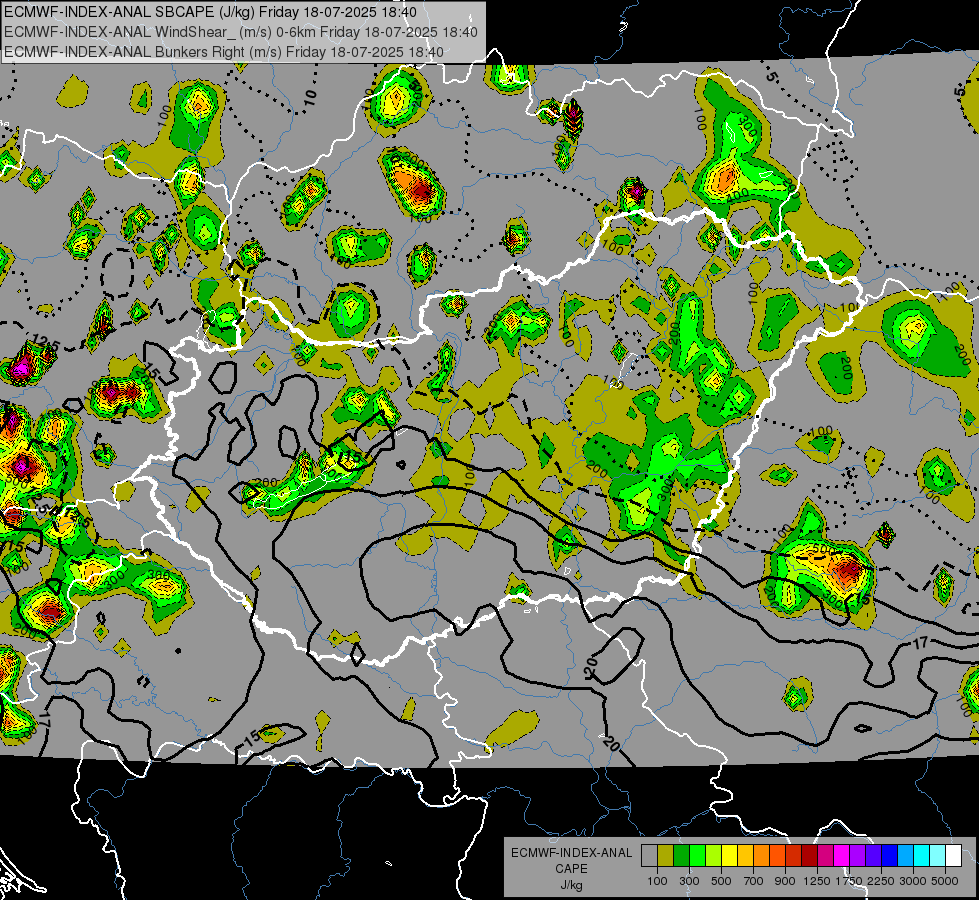
Task: Select the bright green legend swatch
Action: click(x=697, y=856)
